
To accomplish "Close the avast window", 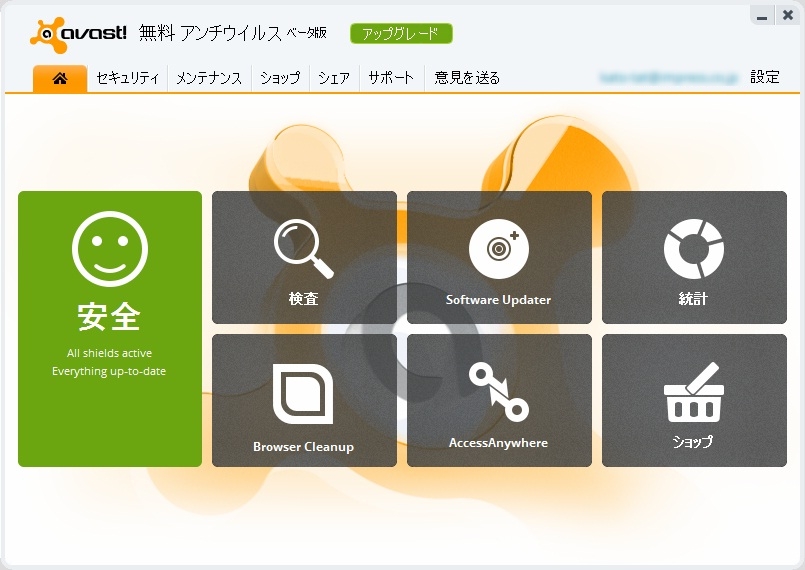I will [x=788, y=15].
